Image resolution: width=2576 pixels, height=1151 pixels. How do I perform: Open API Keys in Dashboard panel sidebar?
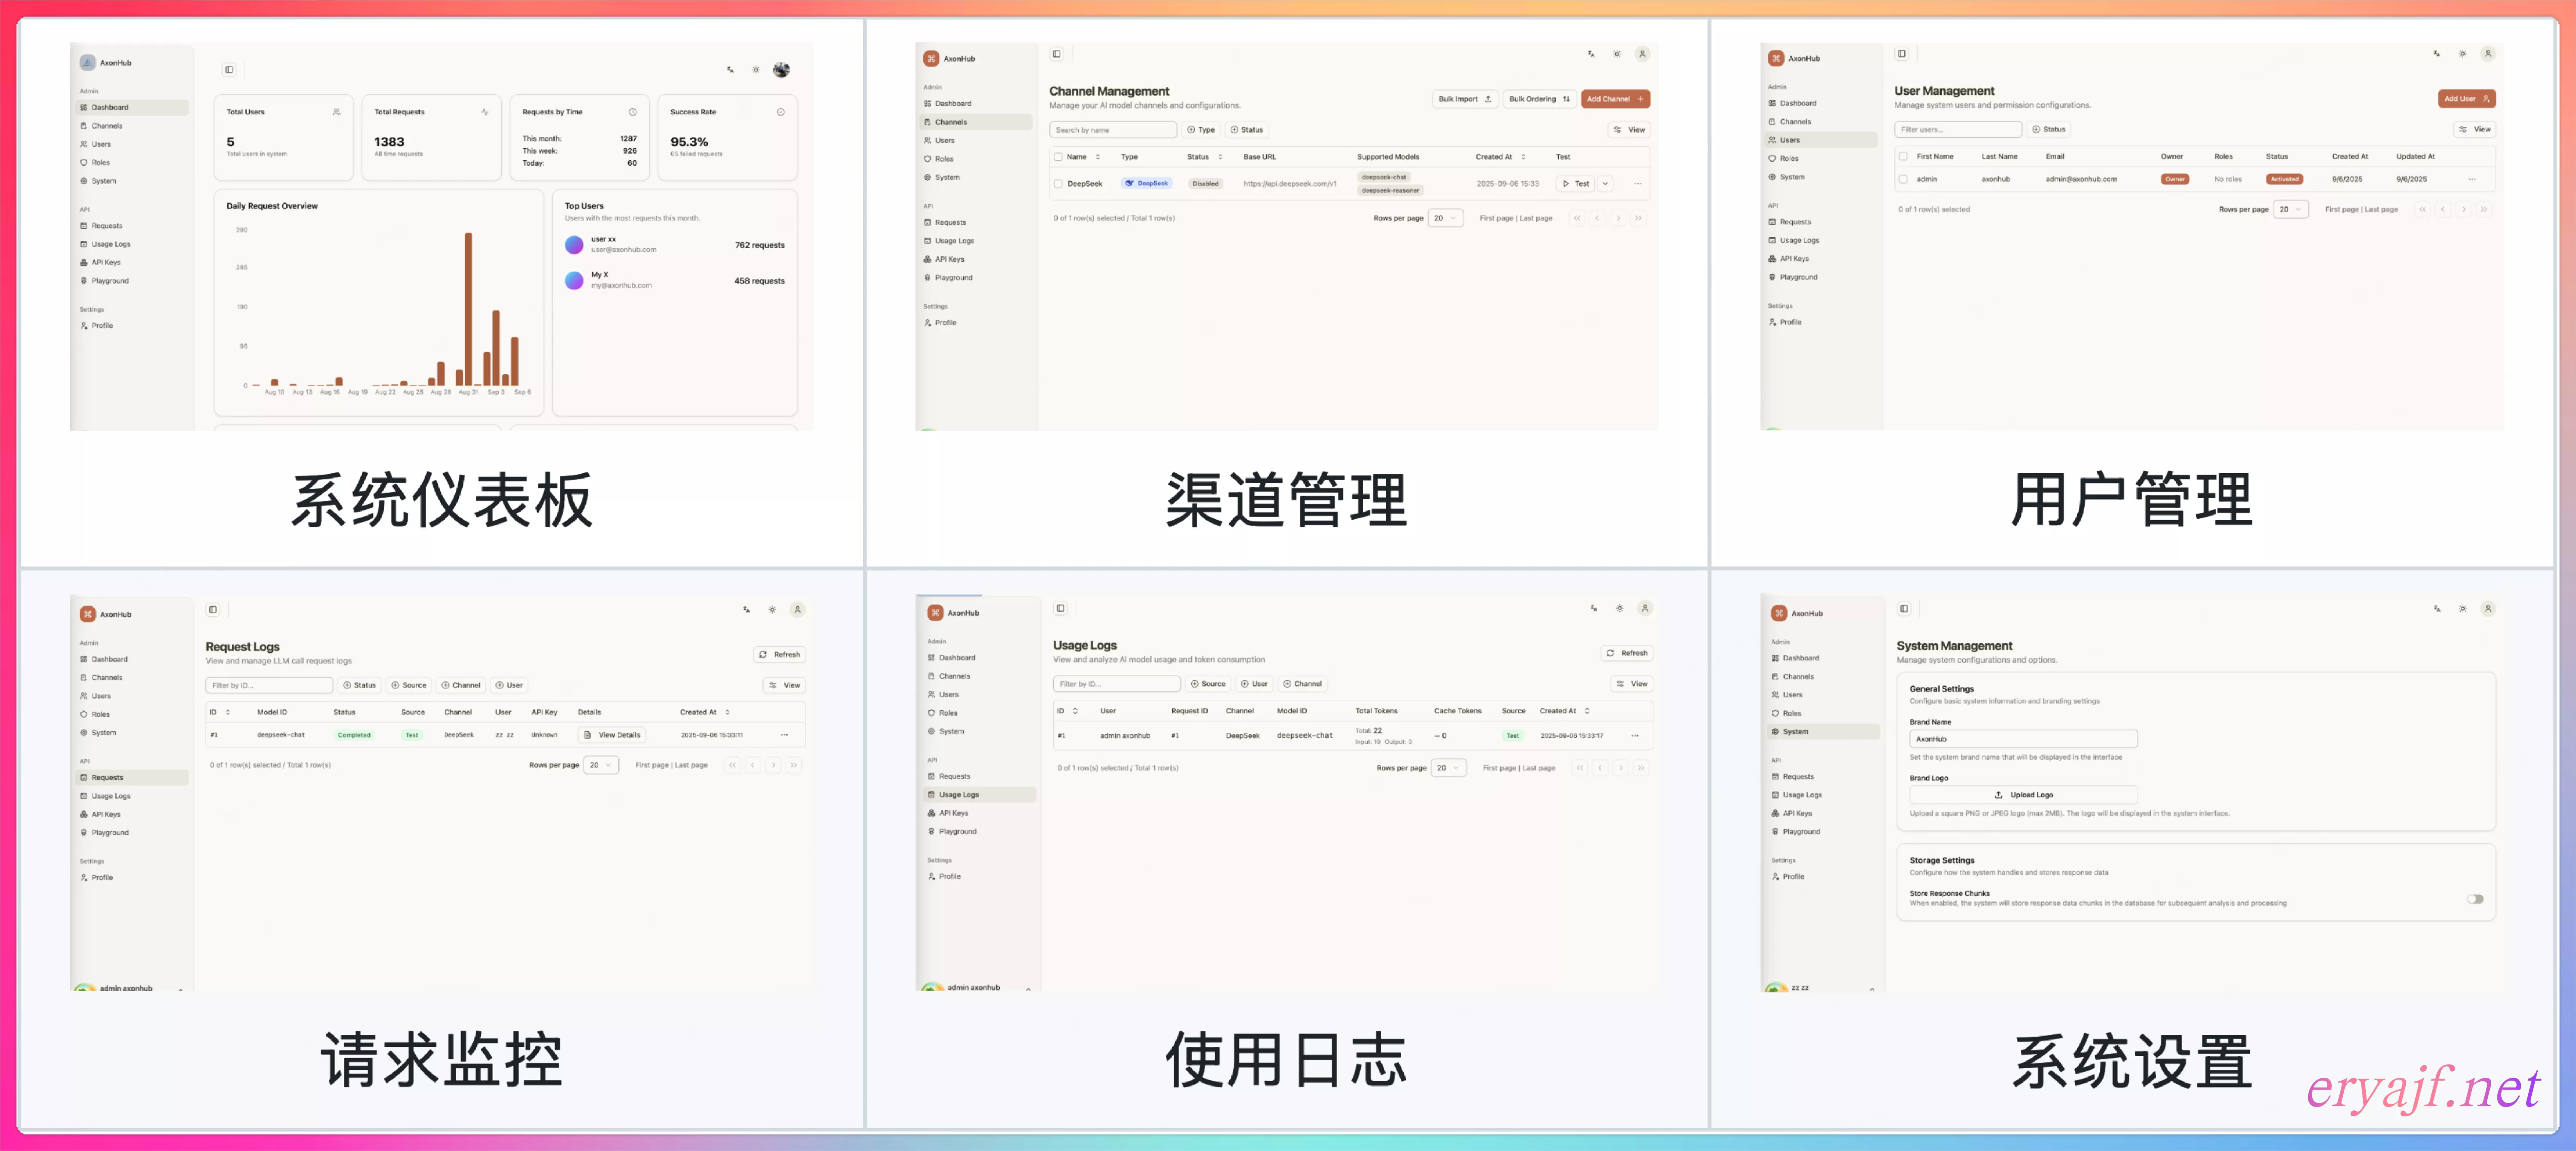click(x=106, y=263)
